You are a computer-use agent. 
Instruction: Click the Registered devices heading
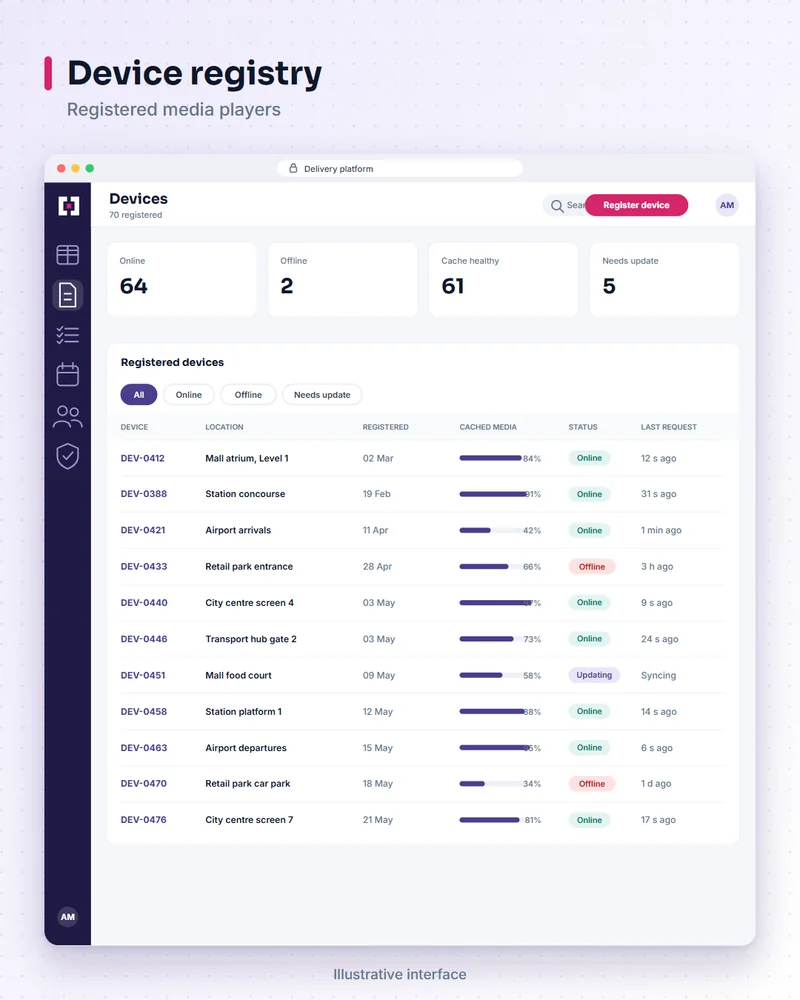[x=172, y=362]
